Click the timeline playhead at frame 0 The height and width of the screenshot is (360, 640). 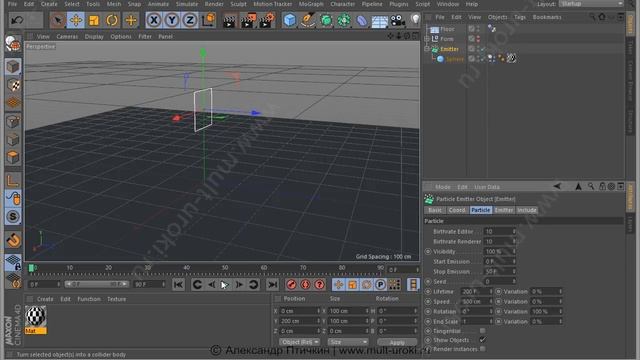click(x=31, y=268)
